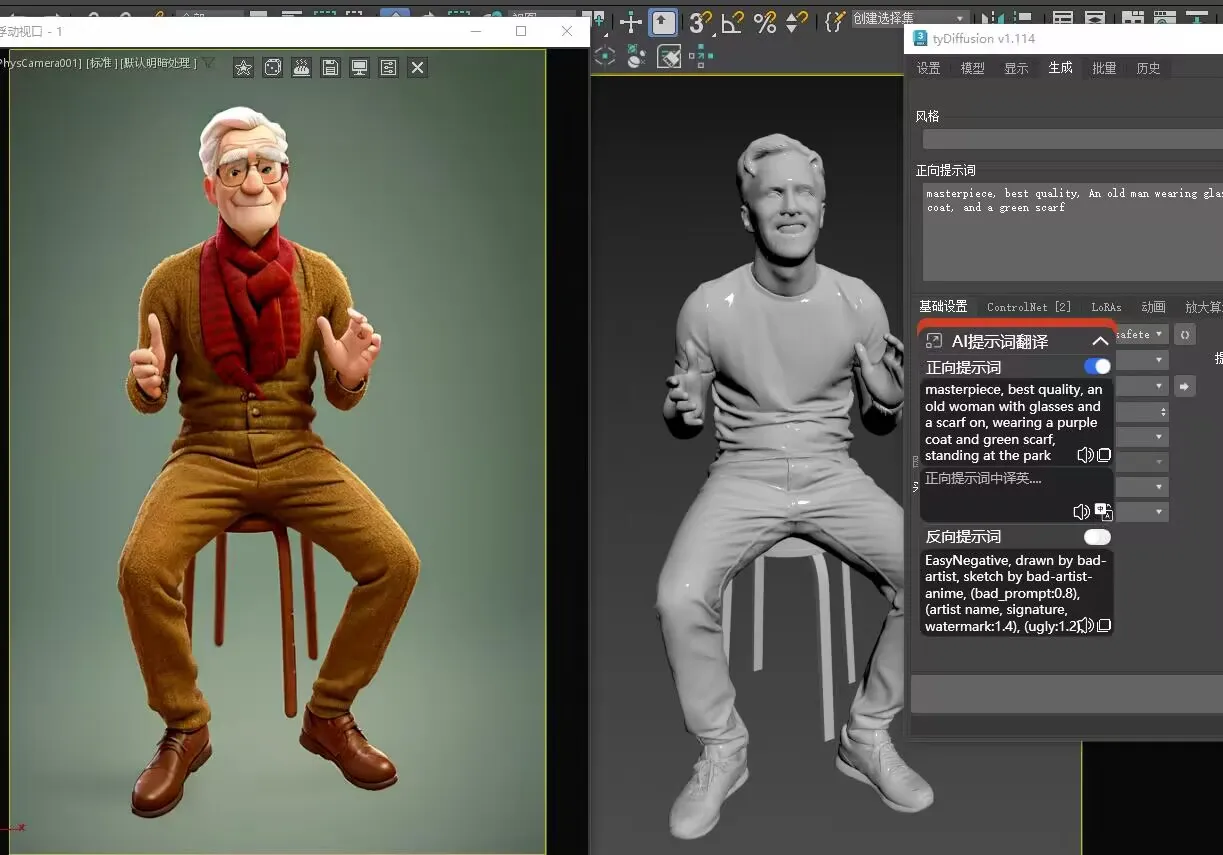Click the speaker icon in the Chinese prompt input box
1223x855 pixels.
(x=1081, y=512)
